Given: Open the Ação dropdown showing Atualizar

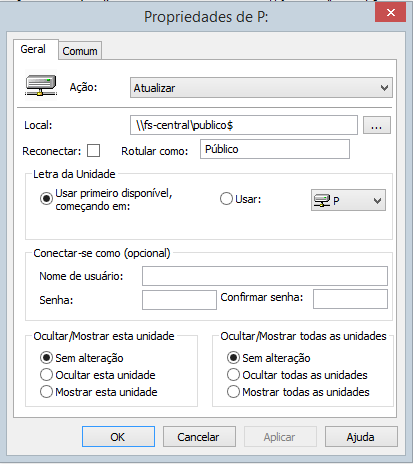Looking at the screenshot, I should 261,88.
